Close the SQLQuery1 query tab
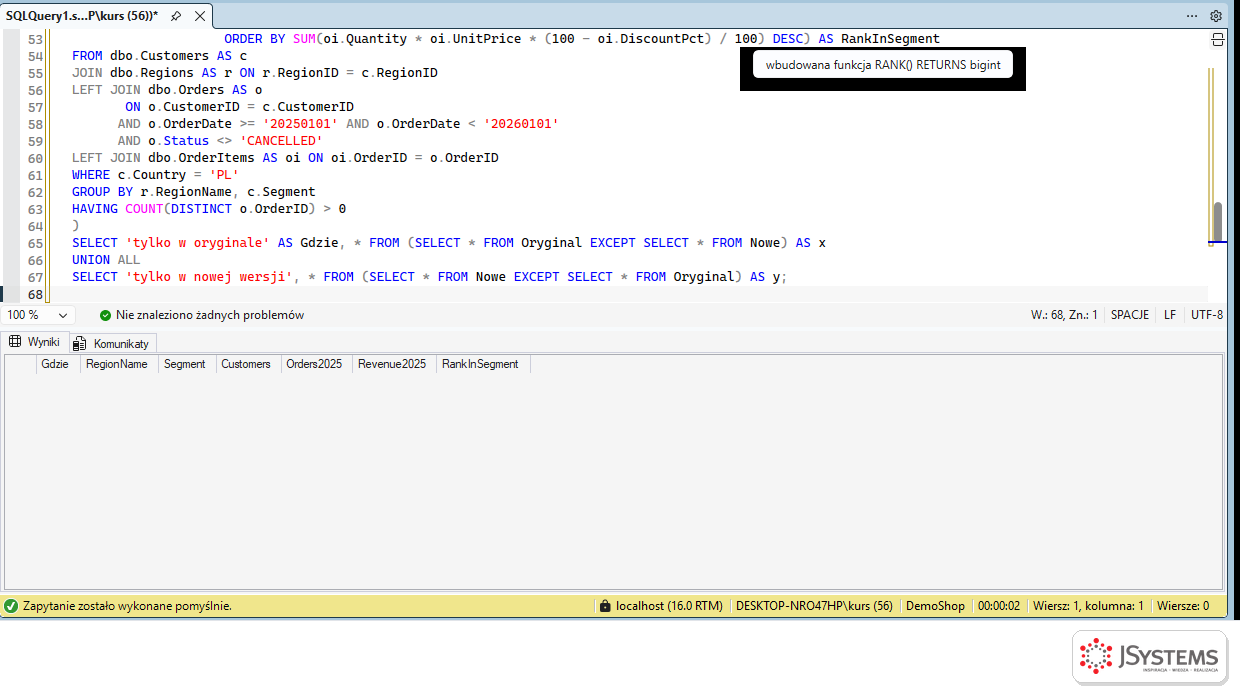 click(x=199, y=16)
